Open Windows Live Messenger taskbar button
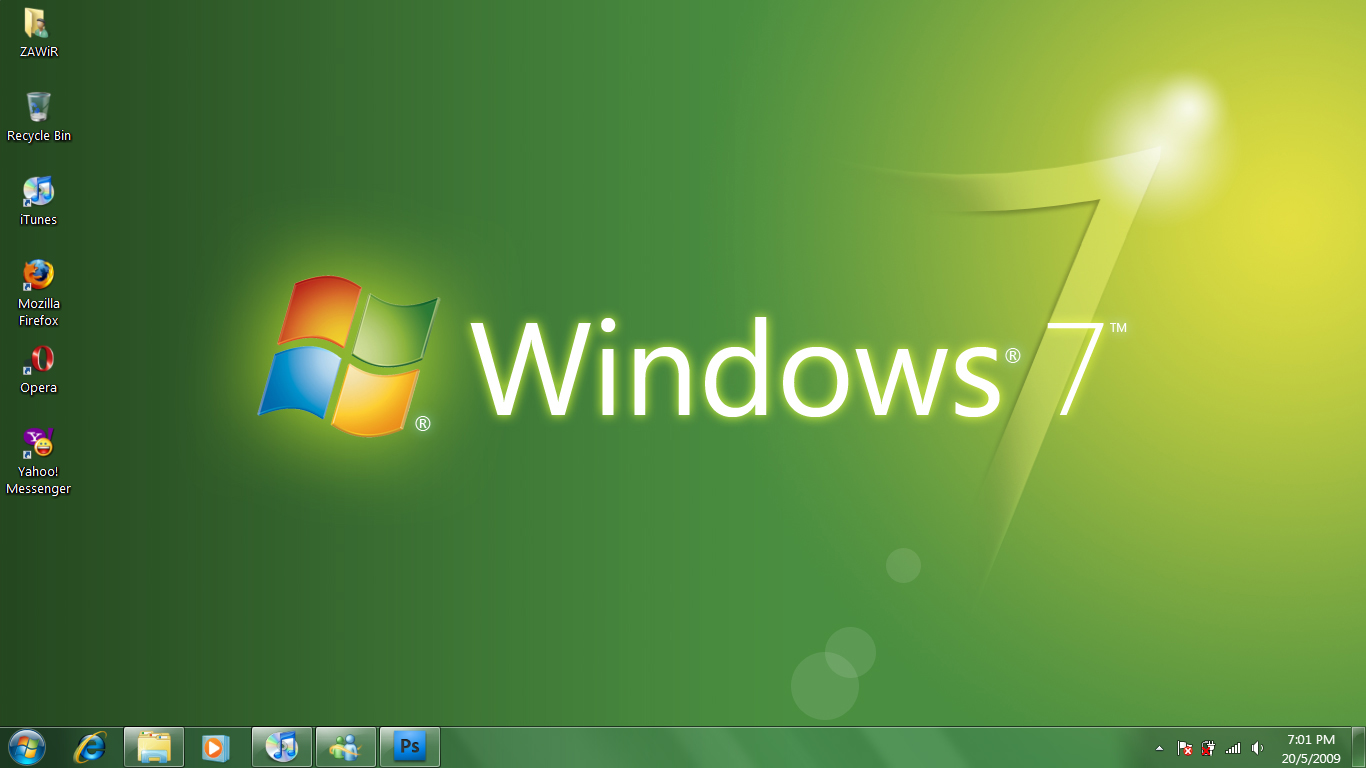Image resolution: width=1366 pixels, height=768 pixels. coord(346,747)
